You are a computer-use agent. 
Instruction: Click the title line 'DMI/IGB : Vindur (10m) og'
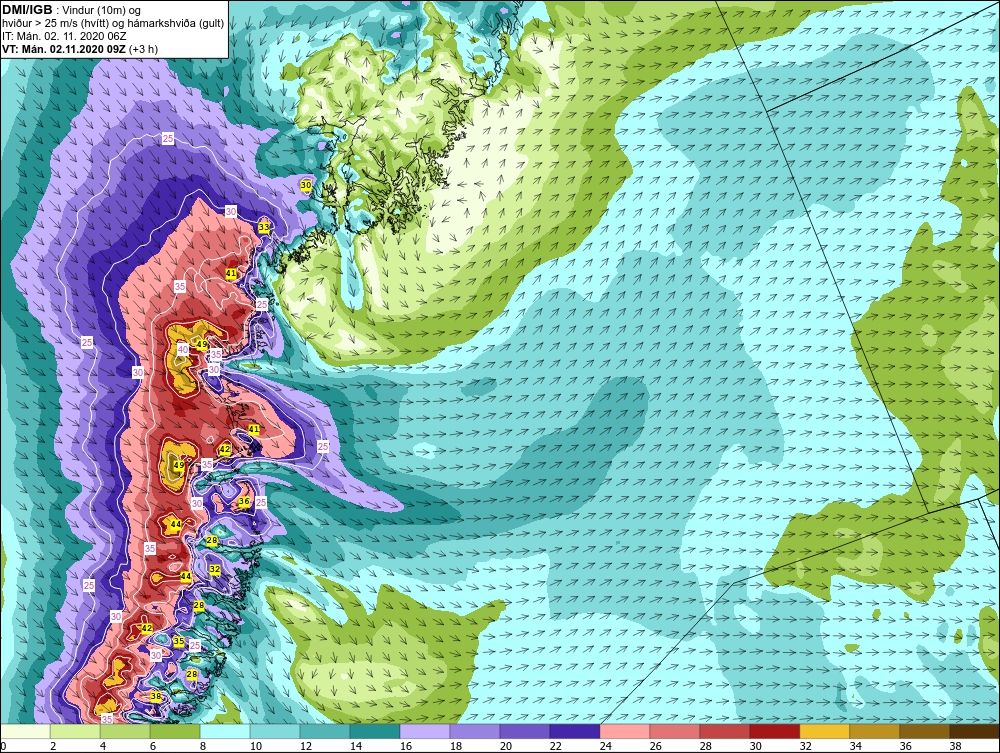[72, 10]
